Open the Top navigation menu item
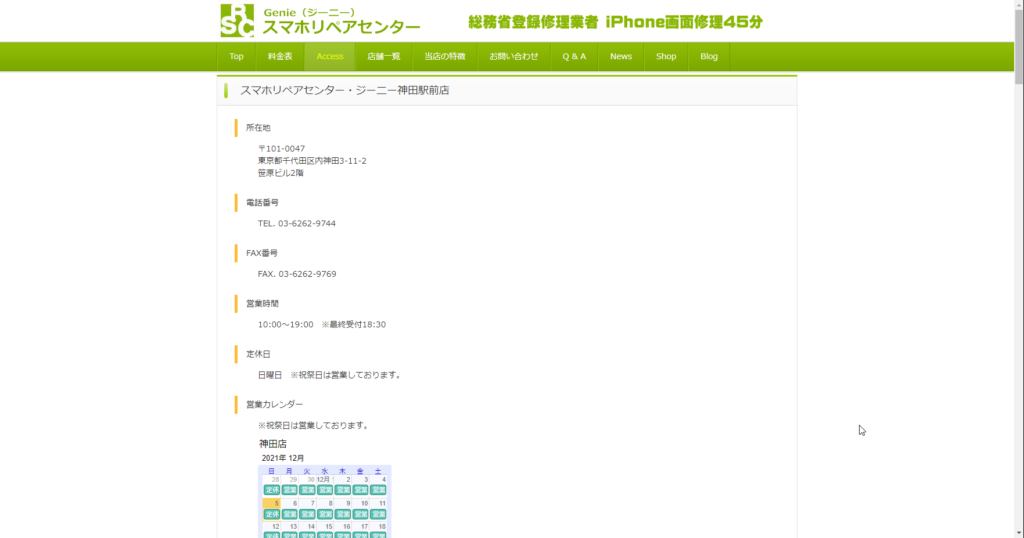Screen dimensions: 1024x538 236,56
